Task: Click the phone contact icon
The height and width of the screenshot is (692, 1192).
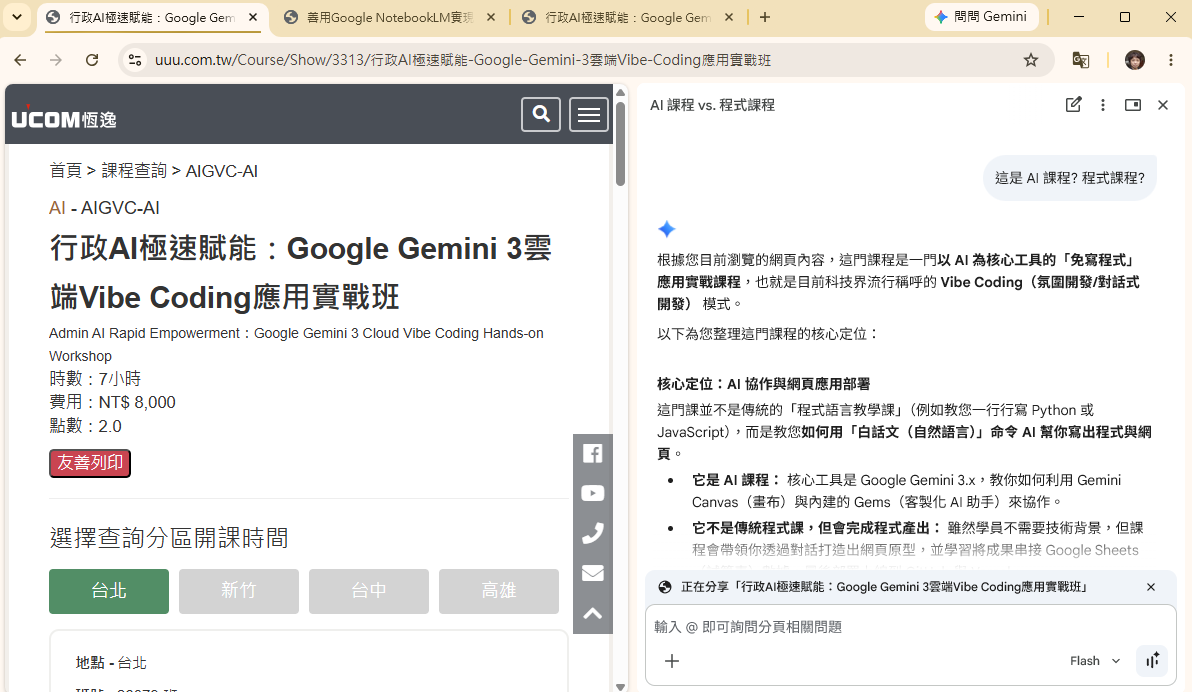Action: (593, 534)
